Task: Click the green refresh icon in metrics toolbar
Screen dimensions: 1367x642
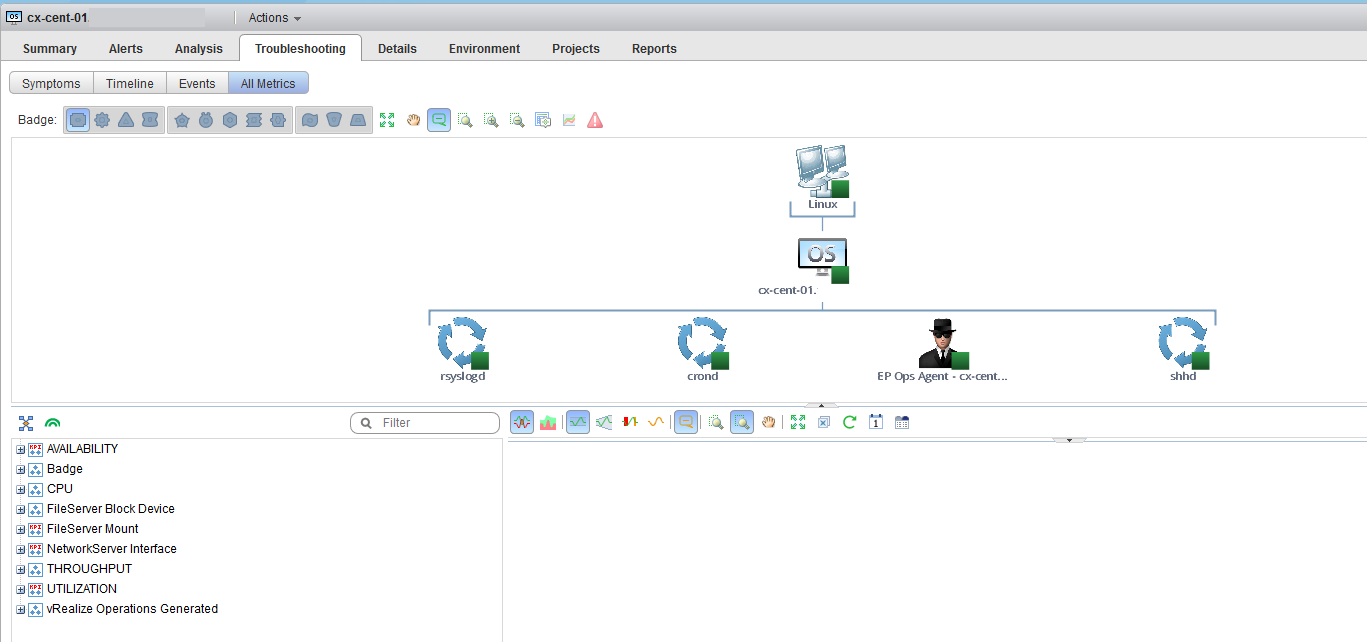Action: tap(849, 422)
